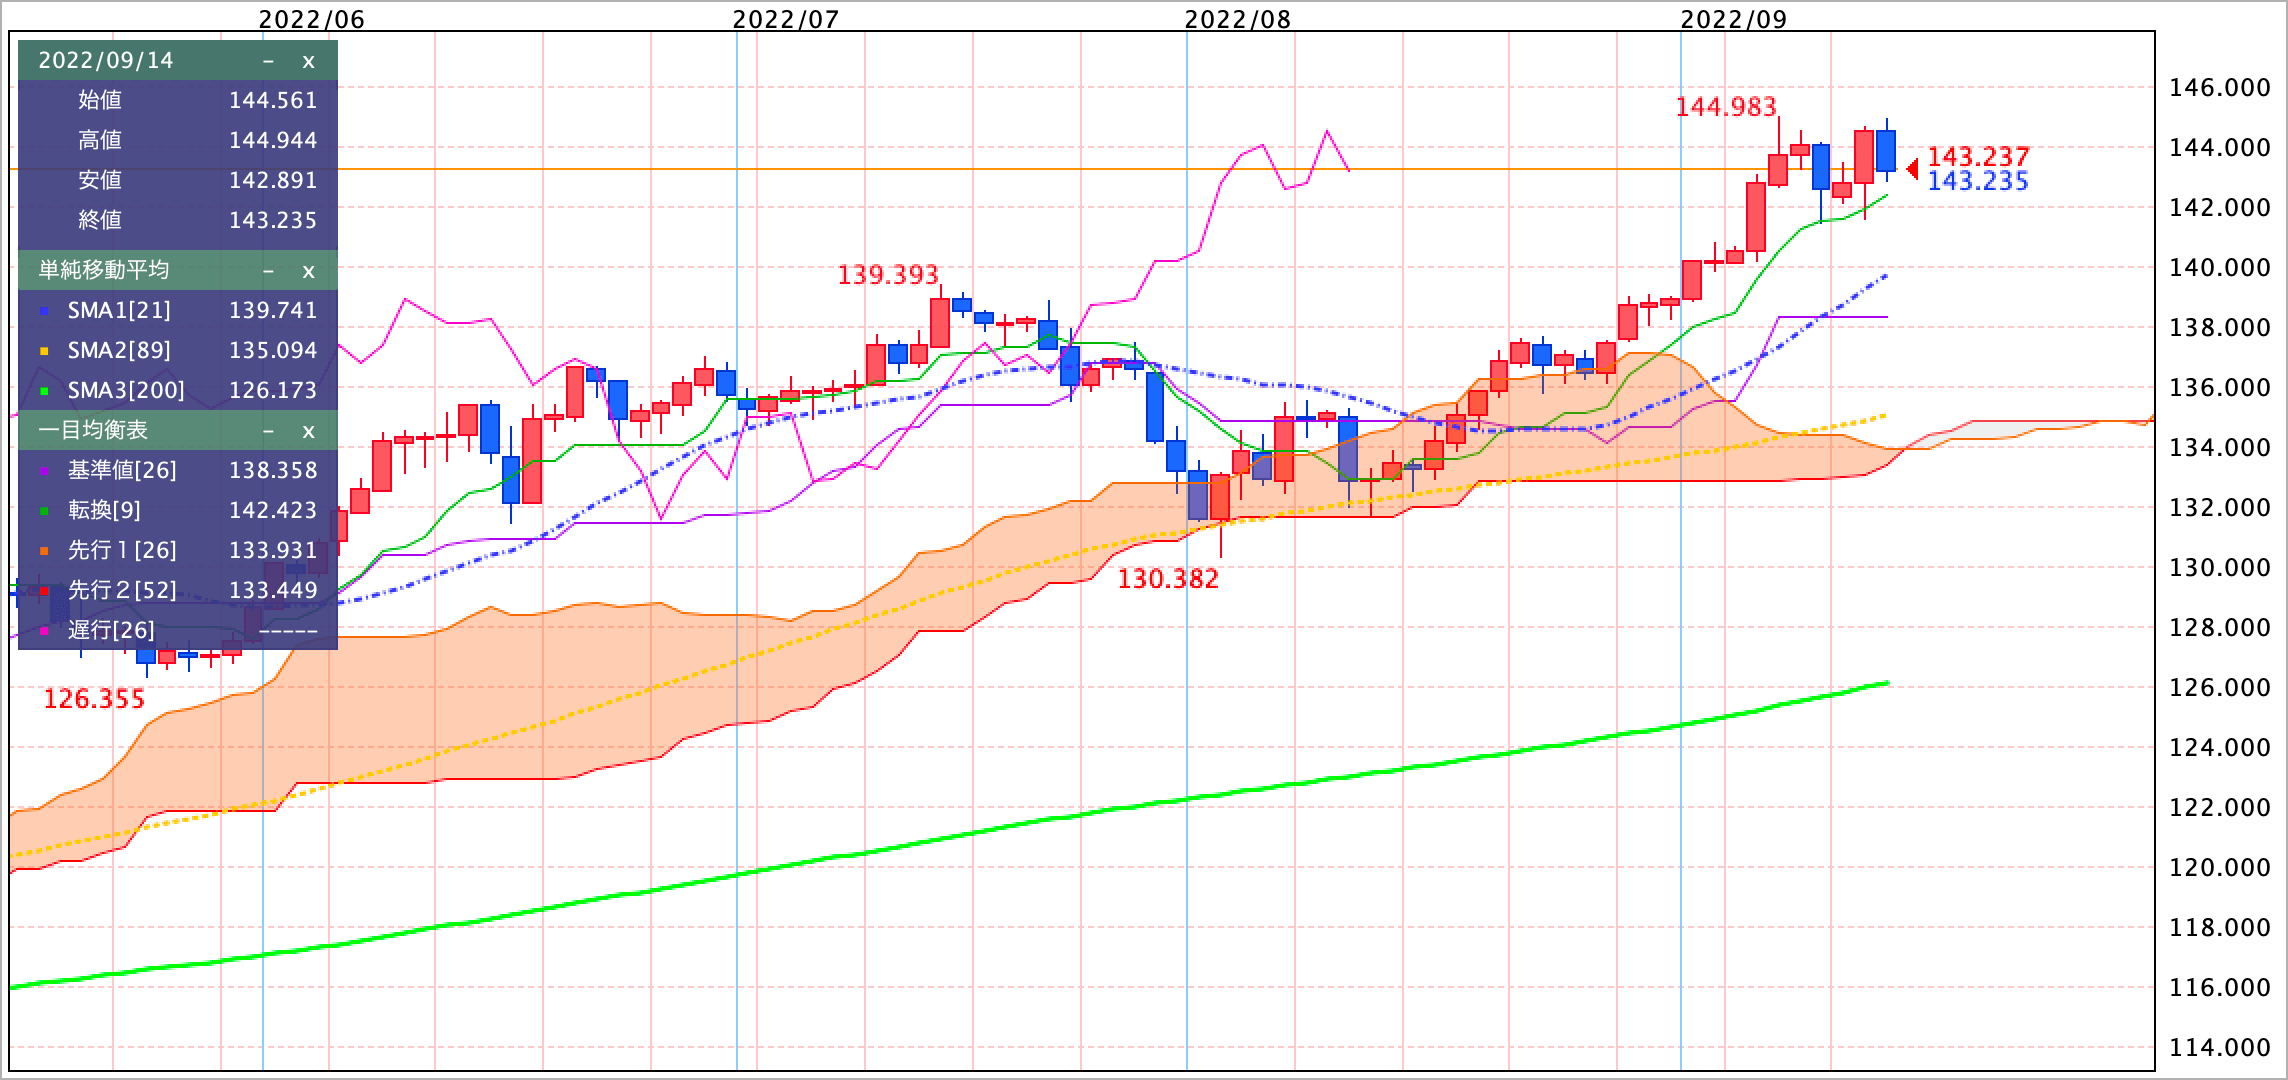
Task: Click the 2022/08 date axis label
Action: (x=1238, y=18)
